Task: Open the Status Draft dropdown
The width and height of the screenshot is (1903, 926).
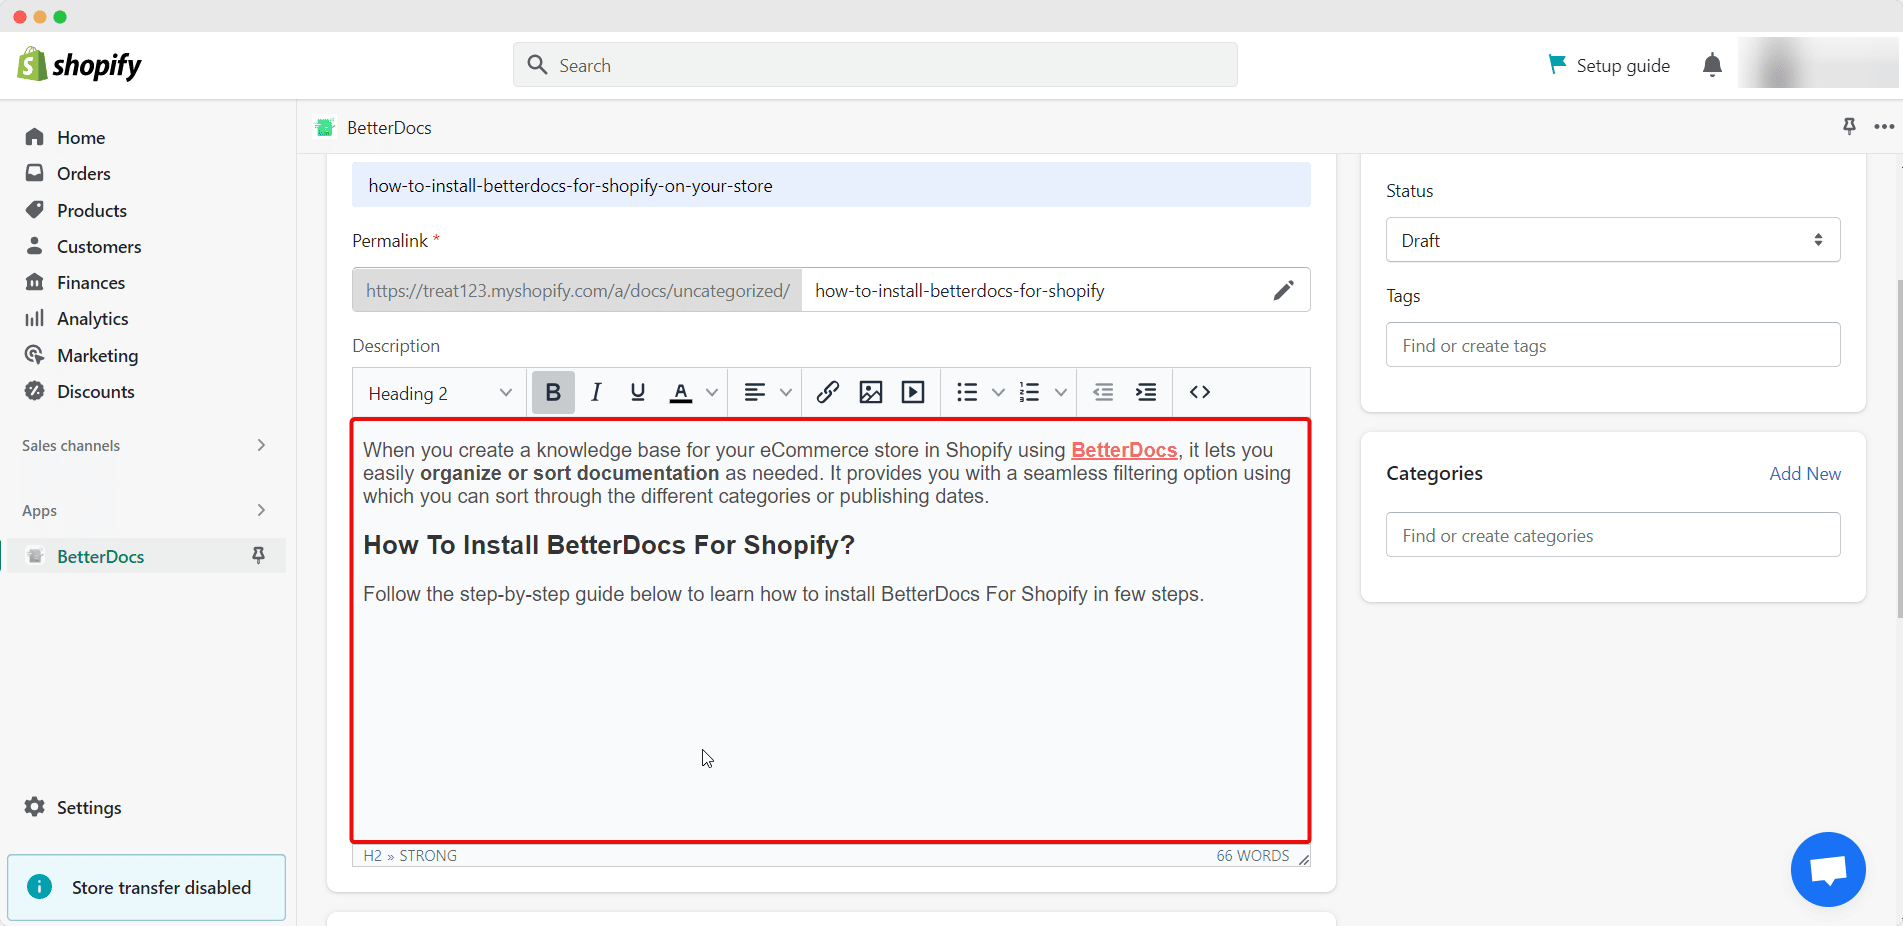Action: pos(1613,240)
